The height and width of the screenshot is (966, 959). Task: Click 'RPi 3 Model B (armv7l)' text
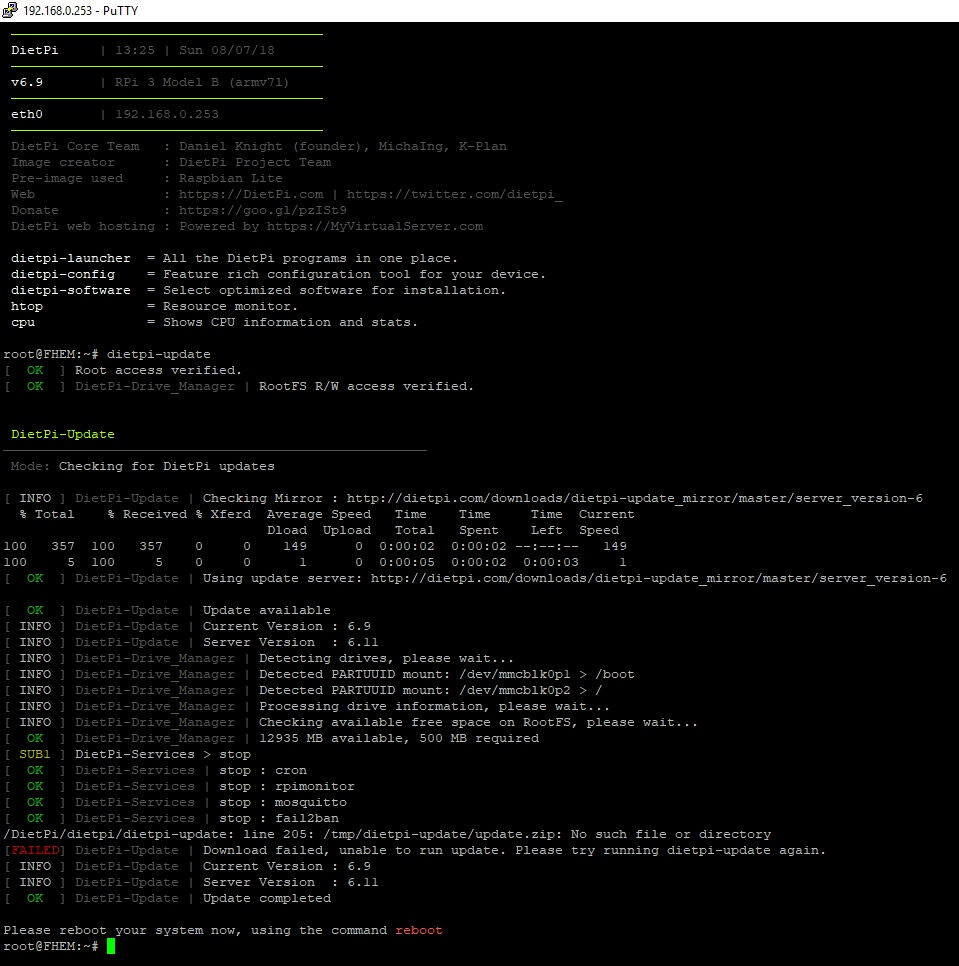[x=202, y=83]
